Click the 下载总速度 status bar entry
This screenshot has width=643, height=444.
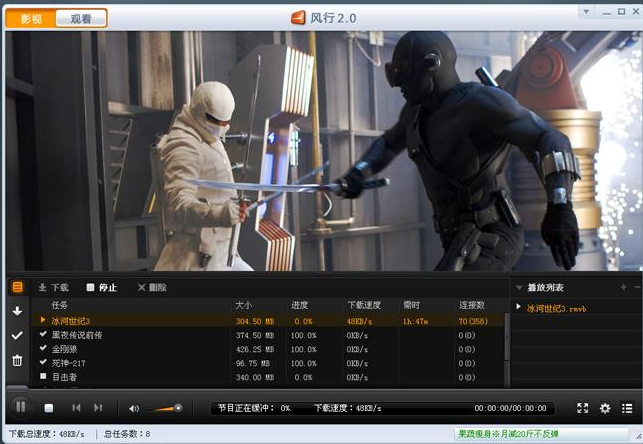point(47,434)
